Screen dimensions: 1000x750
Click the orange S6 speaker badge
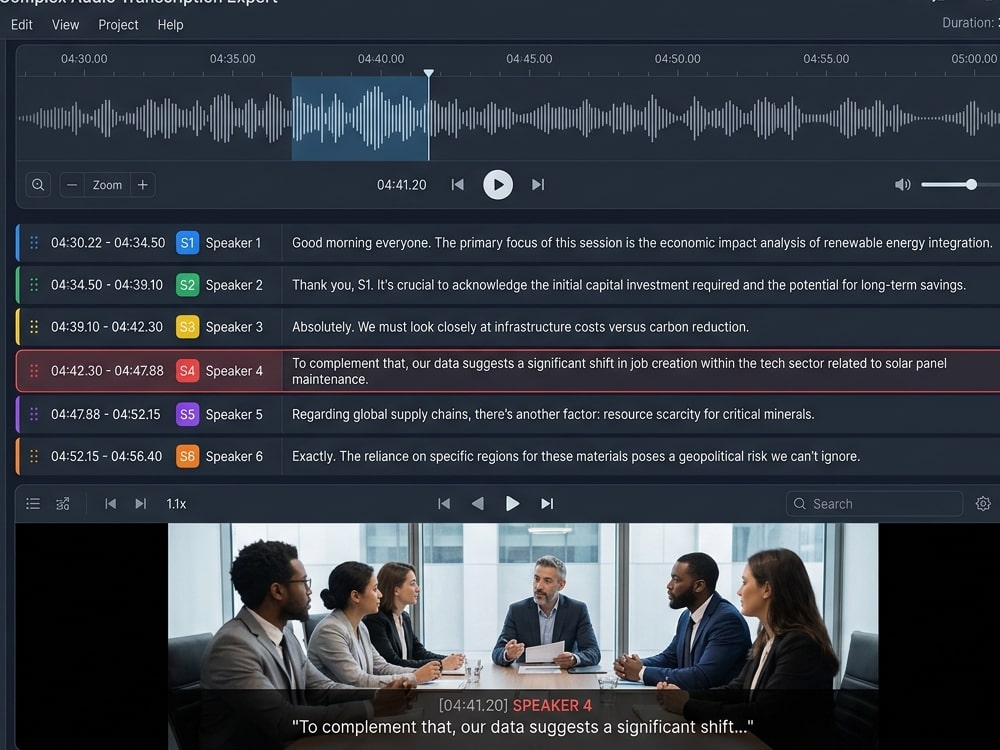188,457
